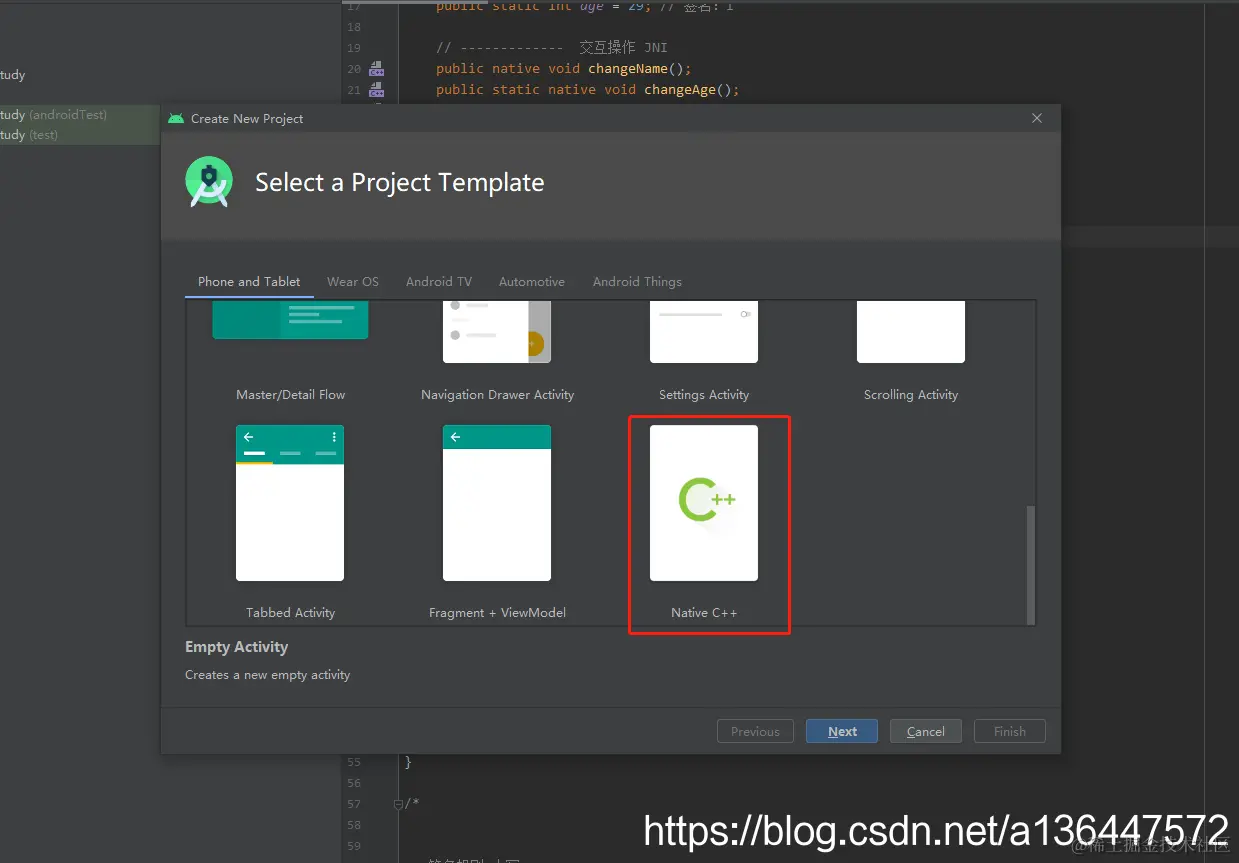Open the Android TV tab
Image resolution: width=1239 pixels, height=863 pixels.
pos(439,282)
